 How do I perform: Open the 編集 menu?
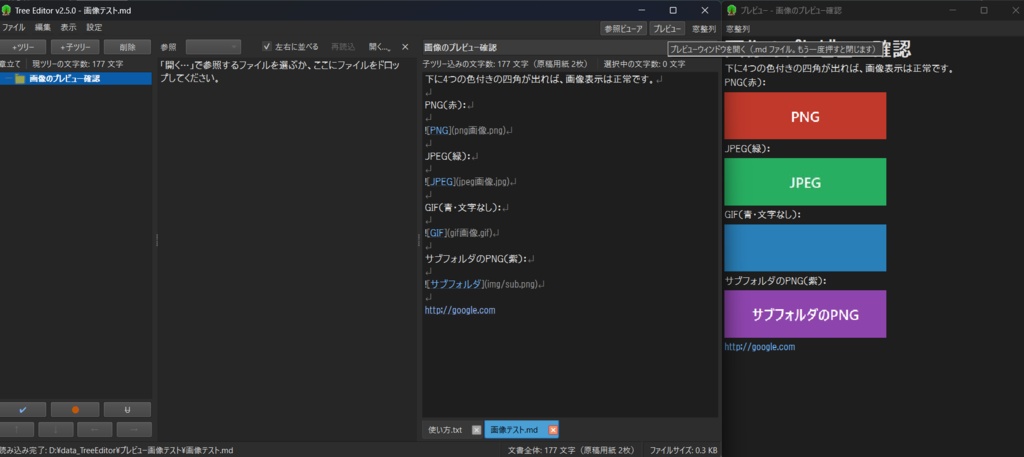pyautogui.click(x=43, y=28)
